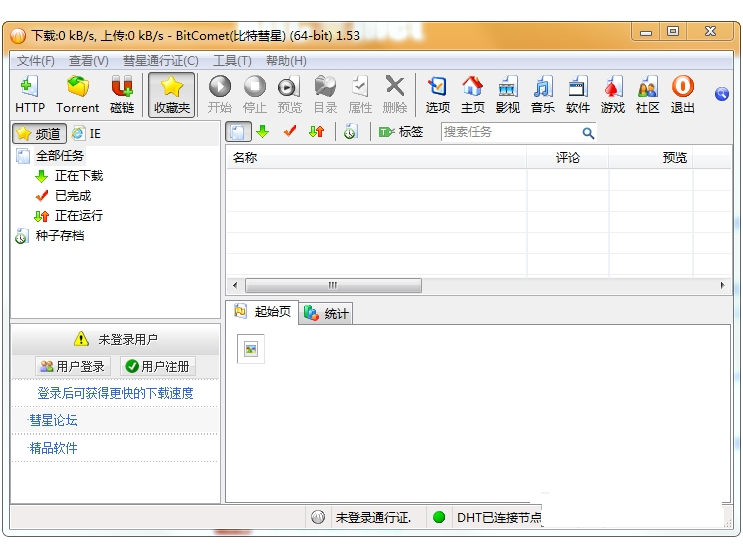
Task: Toggle the running up-down arrows filter
Action: [317, 131]
